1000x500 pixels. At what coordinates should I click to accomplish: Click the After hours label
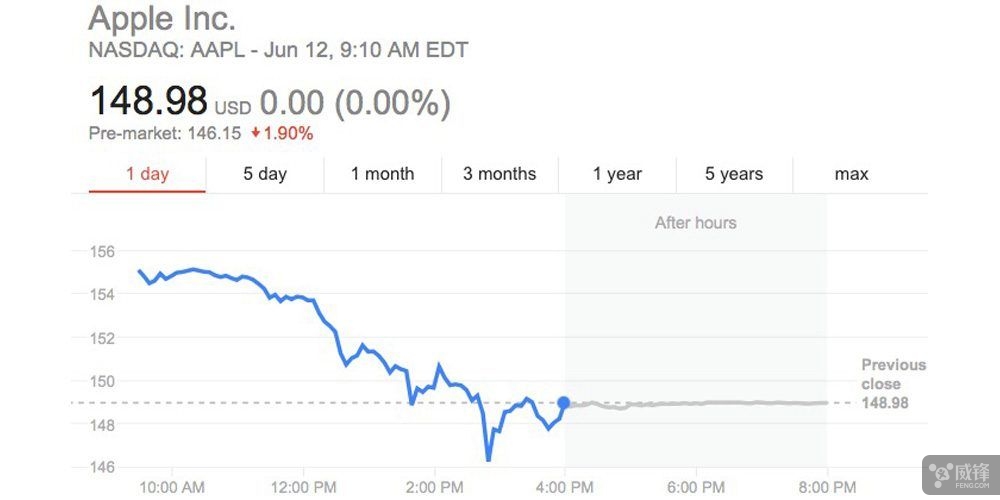[695, 222]
